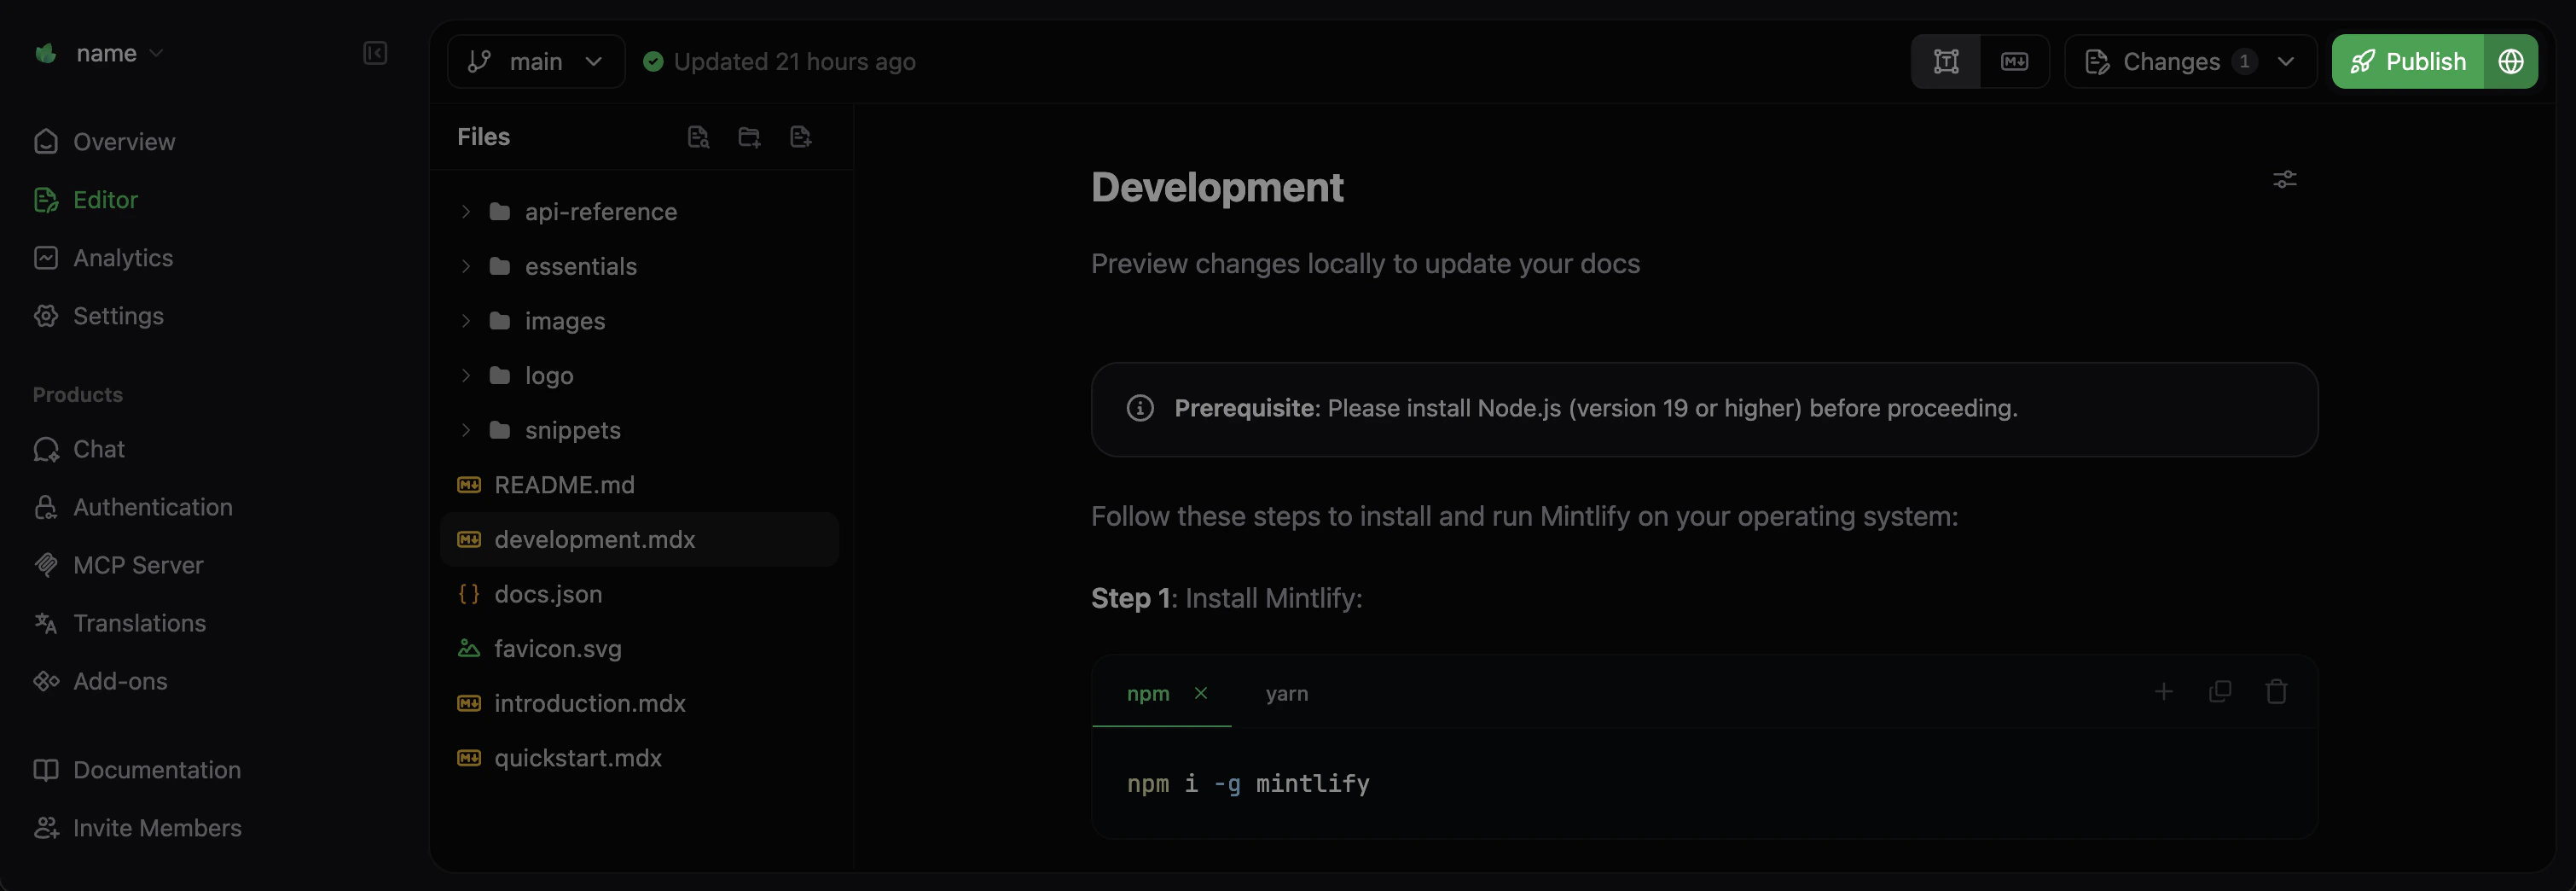This screenshot has height=891, width=2576.
Task: Add a new code tab with plus icon
Action: point(2164,691)
